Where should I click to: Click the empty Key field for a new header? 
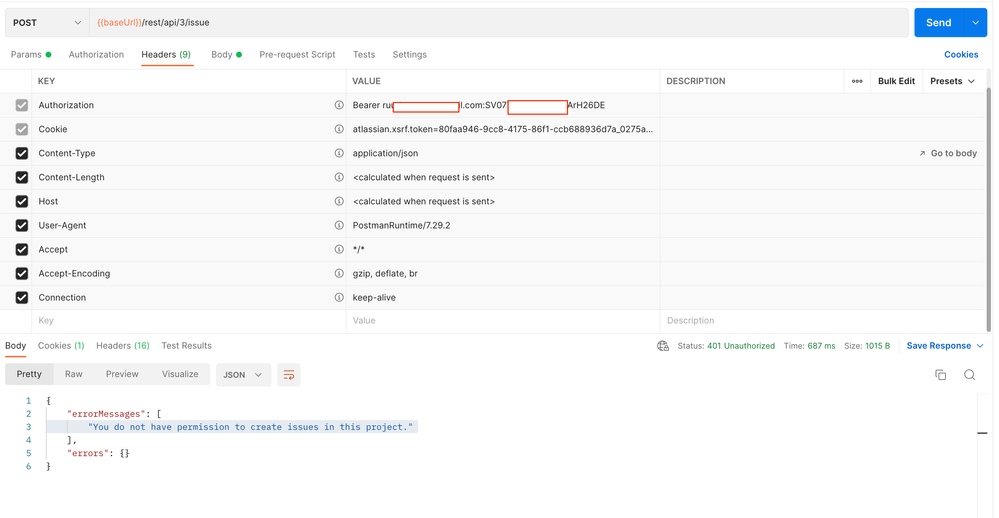189,320
